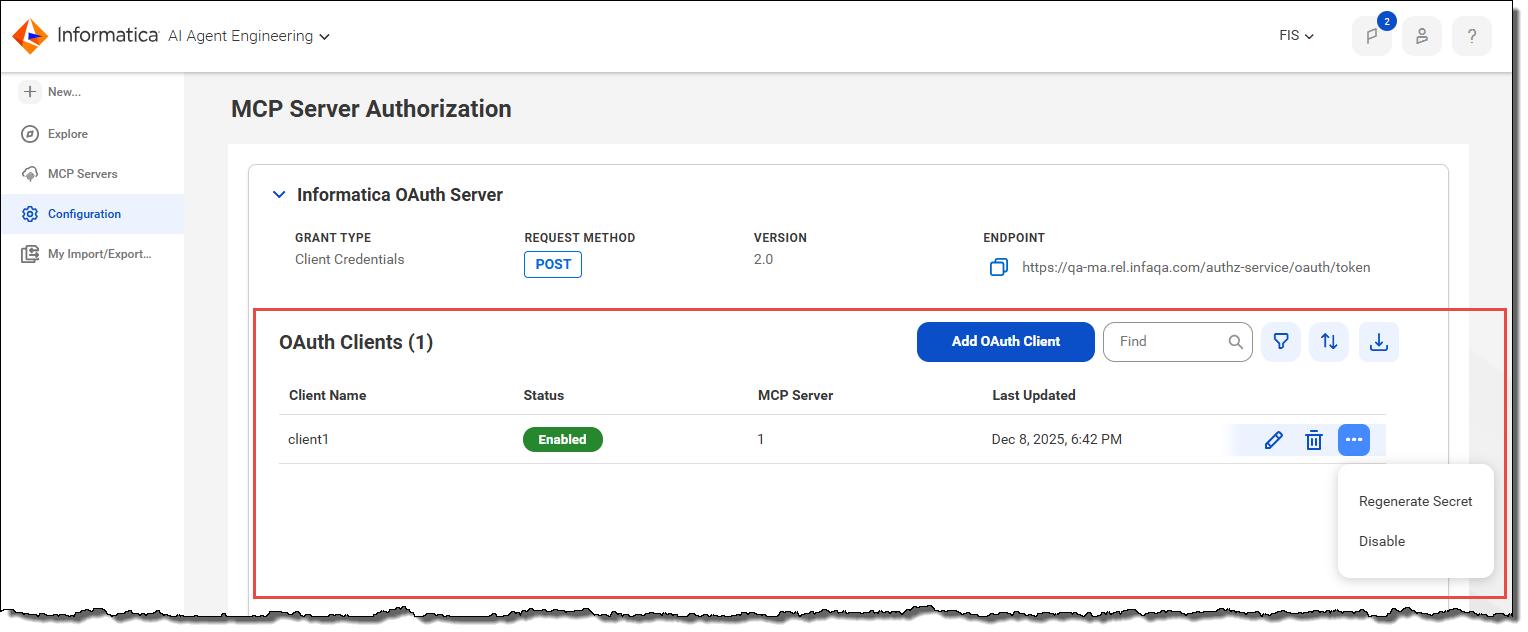Click the Configuration gear icon
The image size is (1528, 632).
pyautogui.click(x=30, y=214)
